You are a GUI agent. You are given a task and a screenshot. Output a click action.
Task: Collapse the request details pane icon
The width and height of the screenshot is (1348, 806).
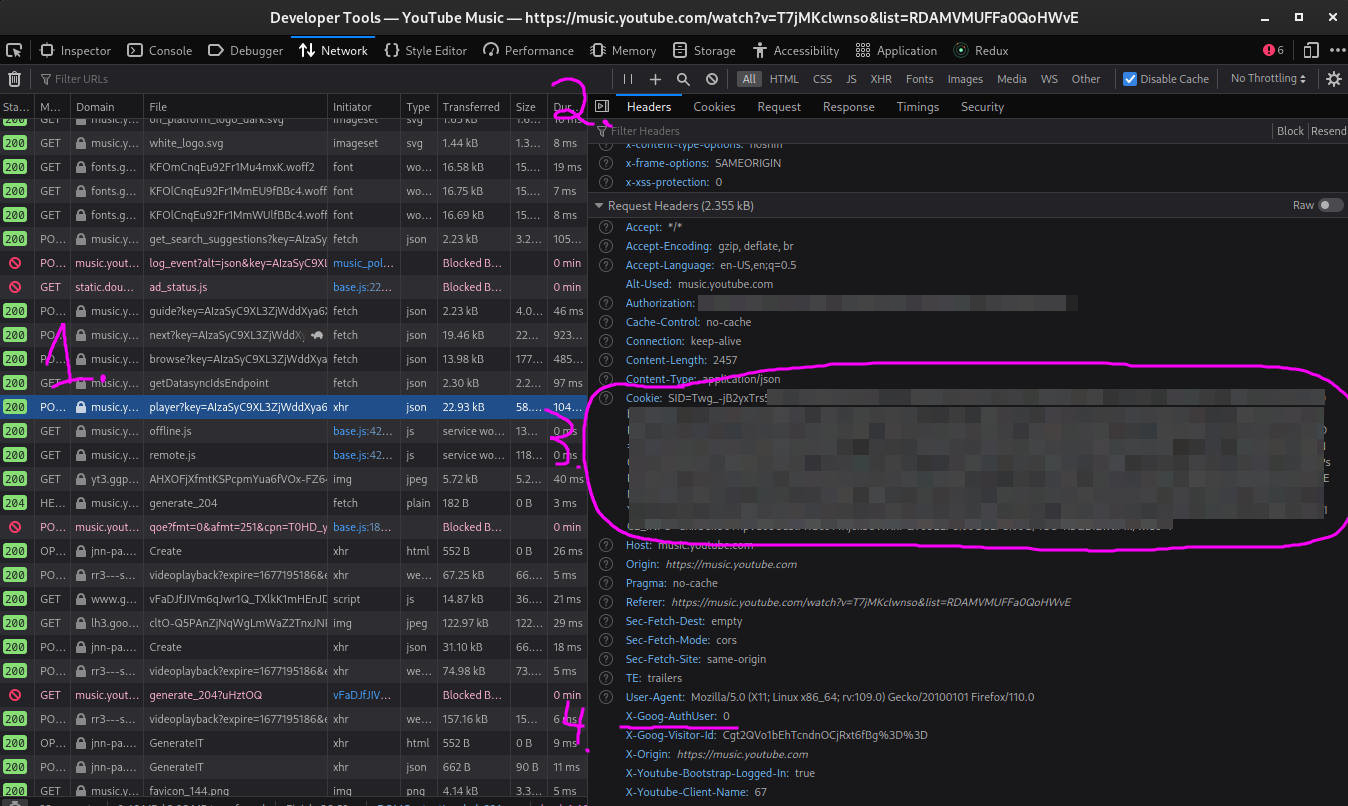(601, 107)
